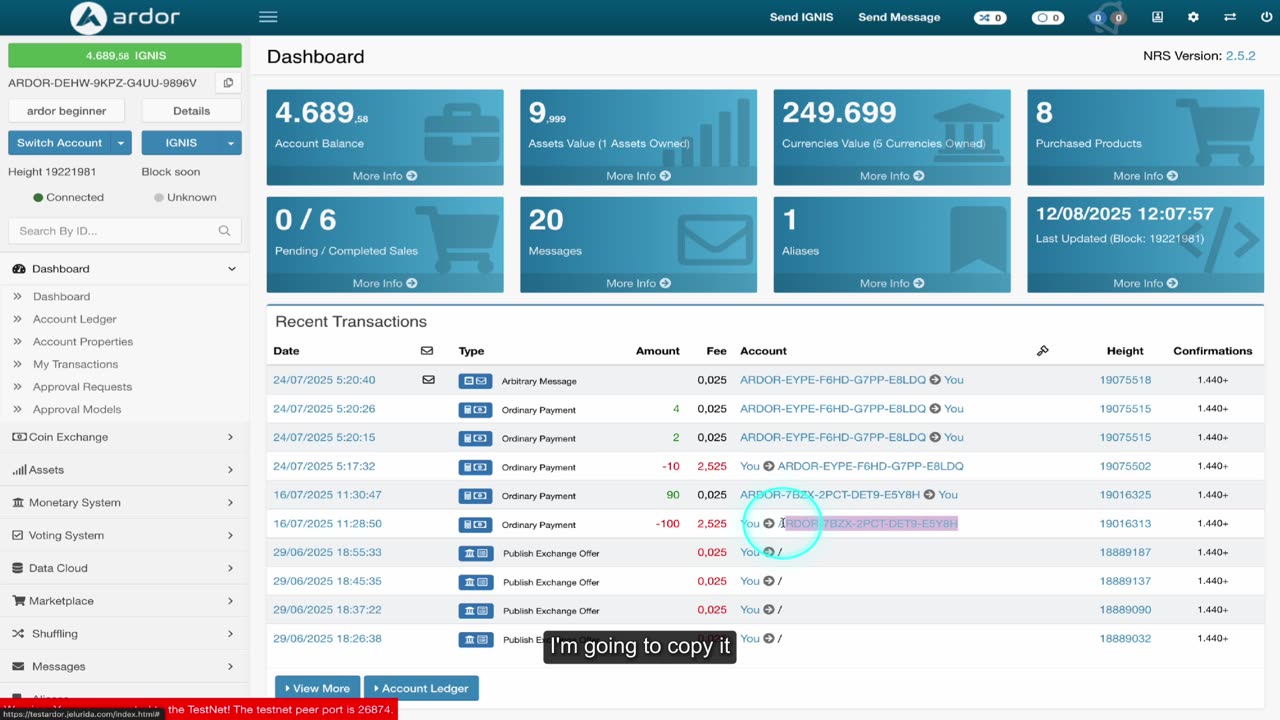Toggle the sidebar with the hamburger menu icon
1280x720 pixels.
click(x=268, y=17)
